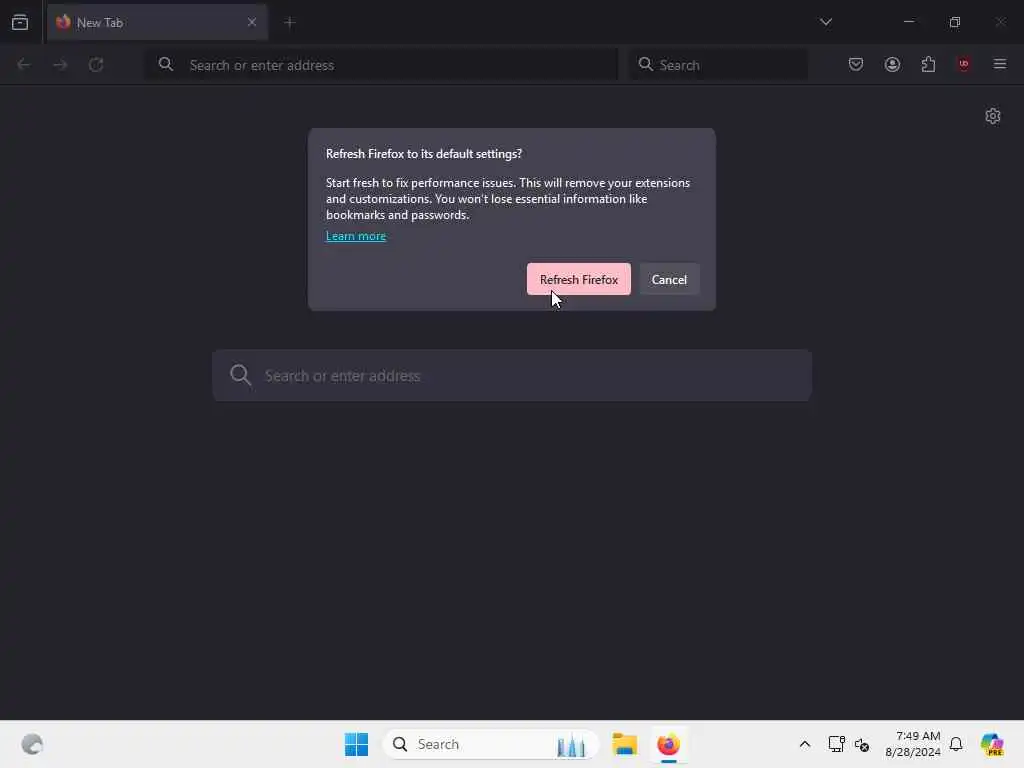
Task: Restore down the Firefox window
Action: tap(955, 22)
